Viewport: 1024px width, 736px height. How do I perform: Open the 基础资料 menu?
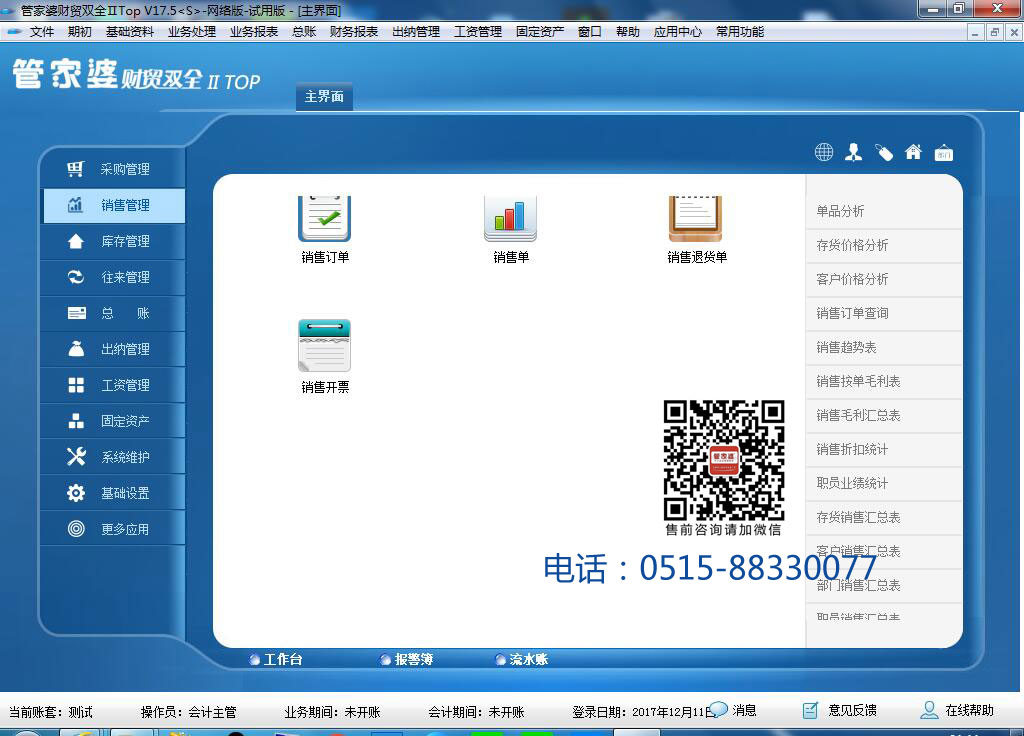(x=129, y=31)
